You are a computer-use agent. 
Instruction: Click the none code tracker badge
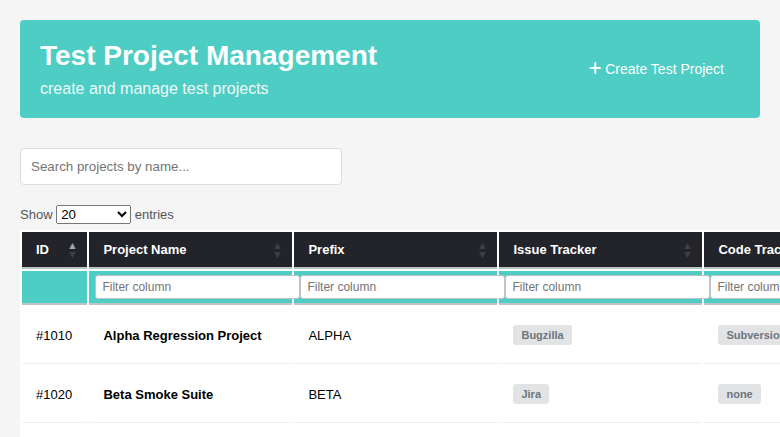[x=739, y=394]
